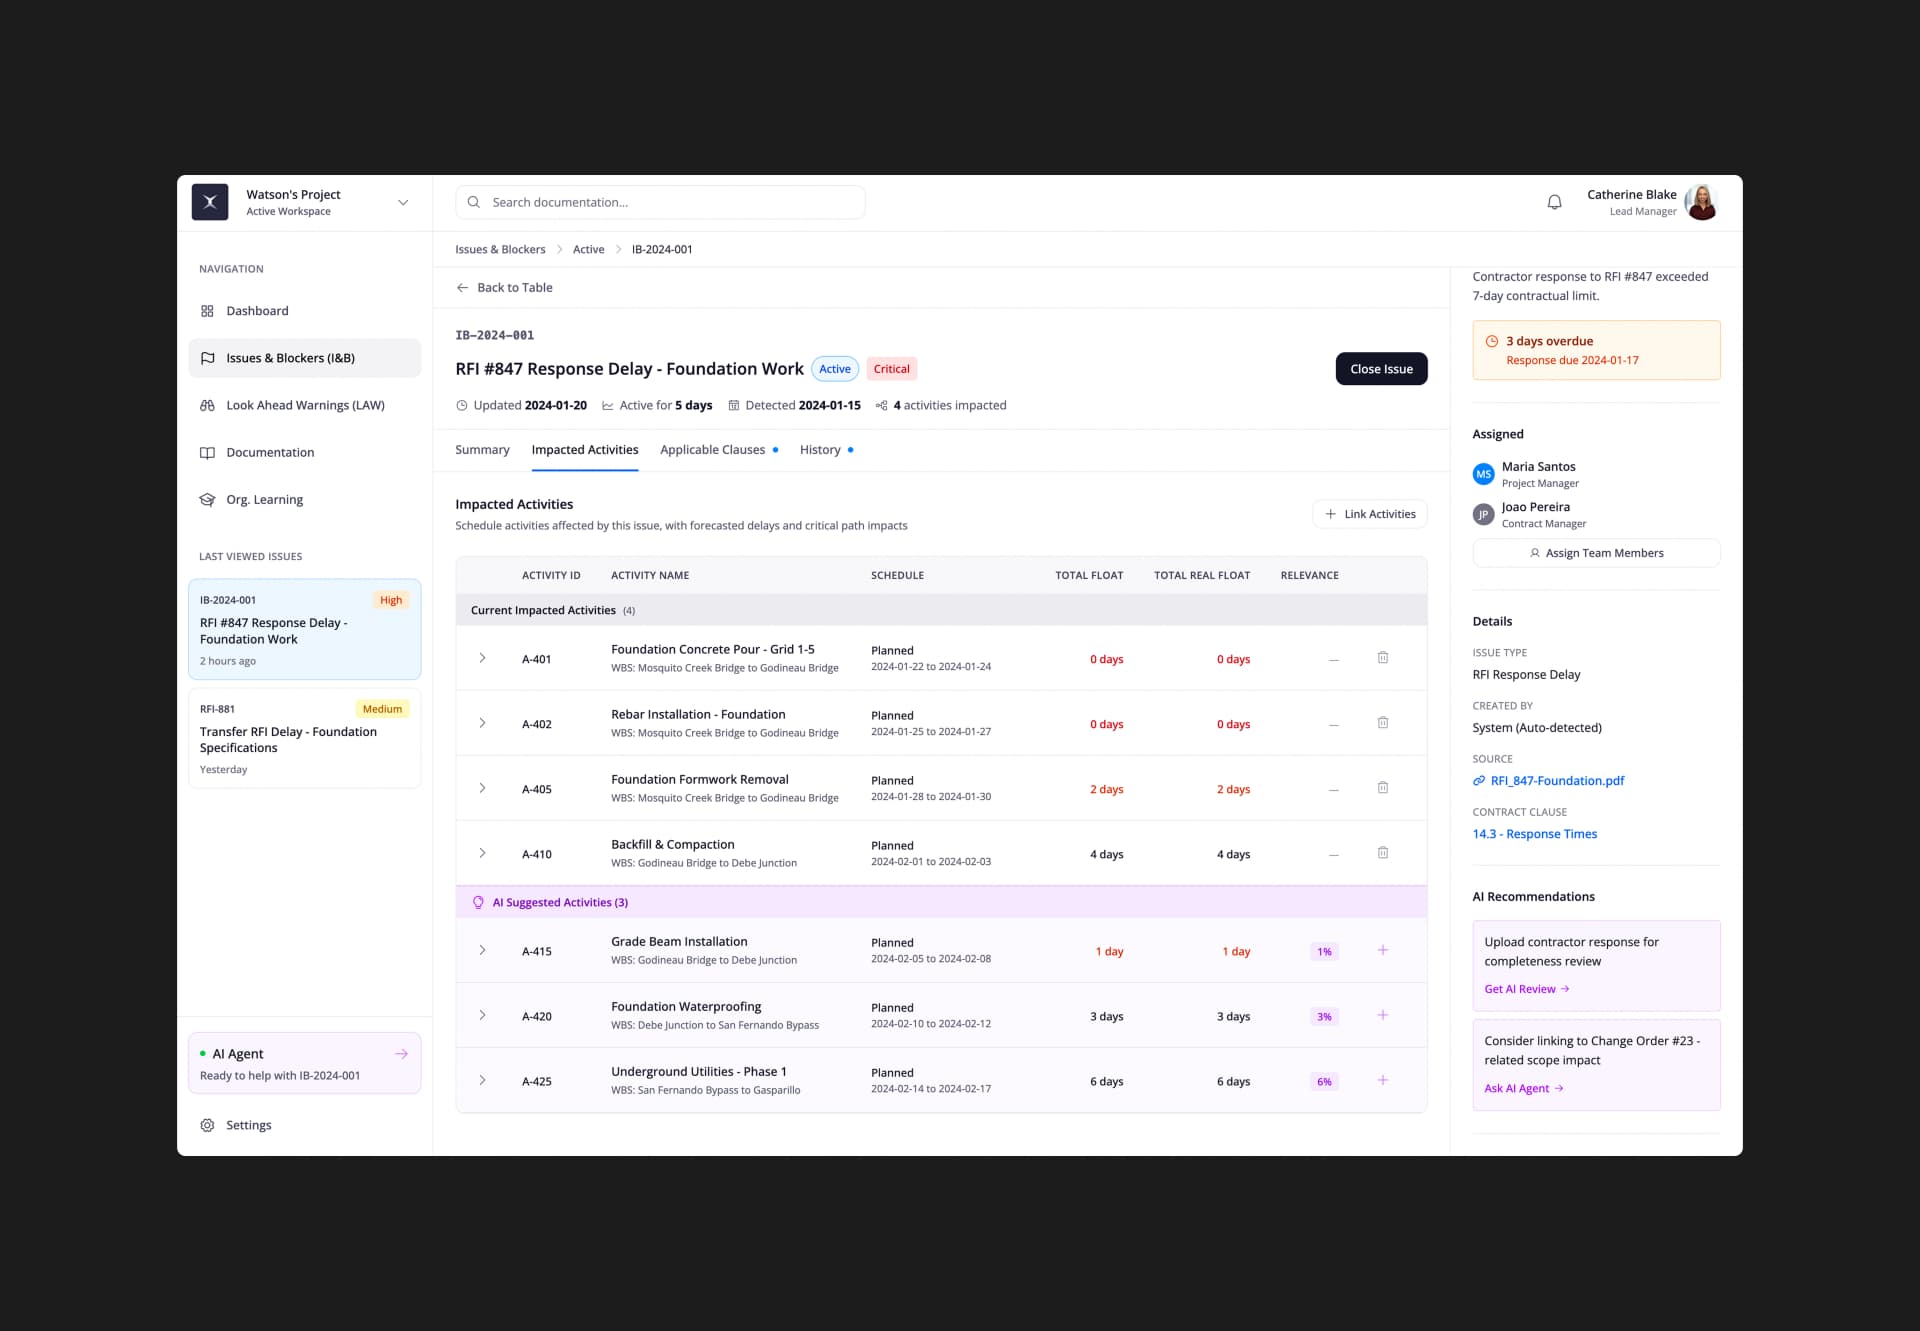1920x1331 pixels.
Task: Click the 3% relevance badge
Action: pyautogui.click(x=1324, y=1016)
